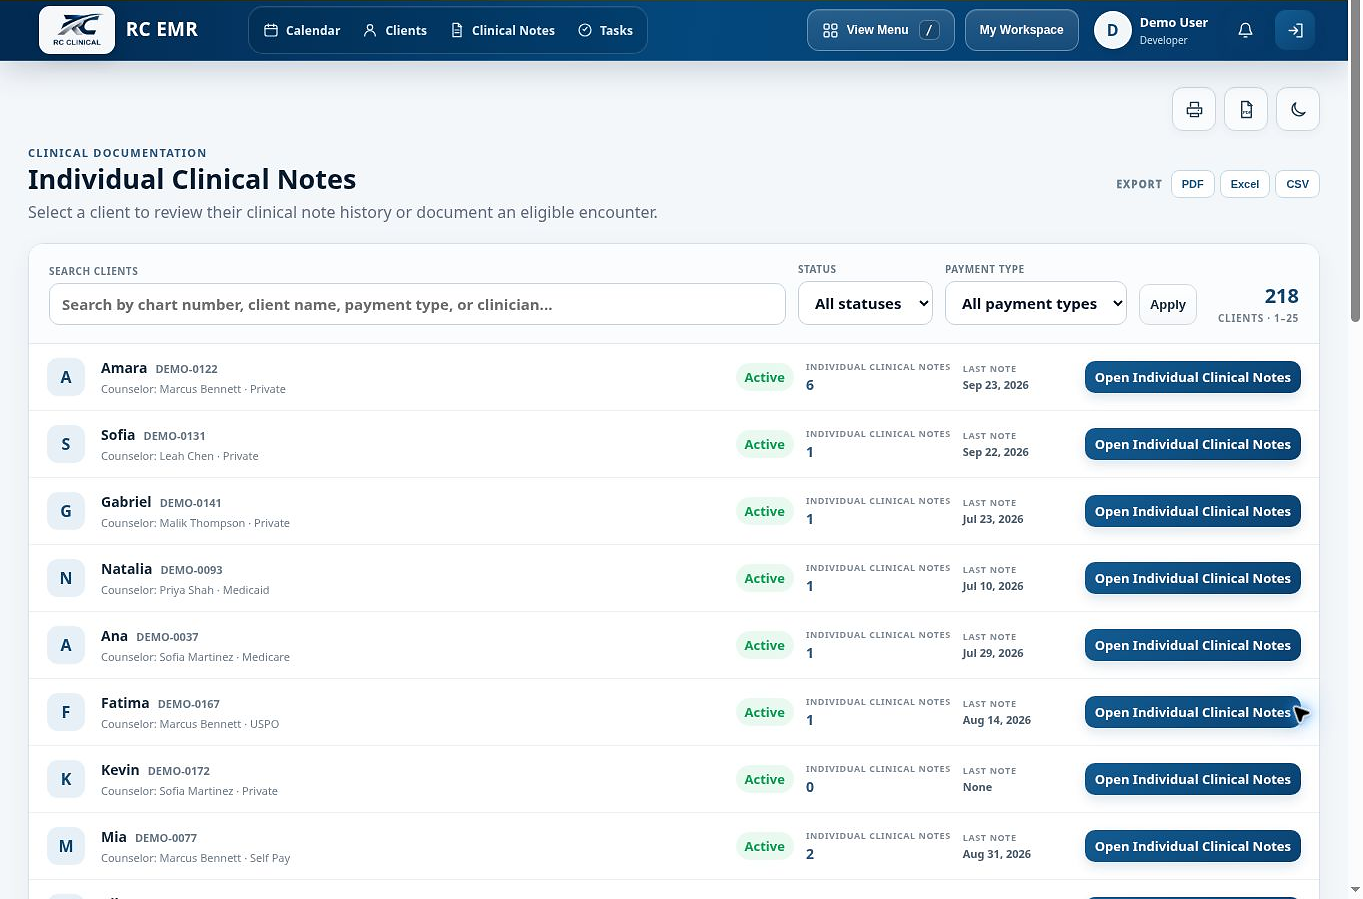The image size is (1363, 899).
Task: Click Kevin's Active status badge
Action: pos(764,779)
